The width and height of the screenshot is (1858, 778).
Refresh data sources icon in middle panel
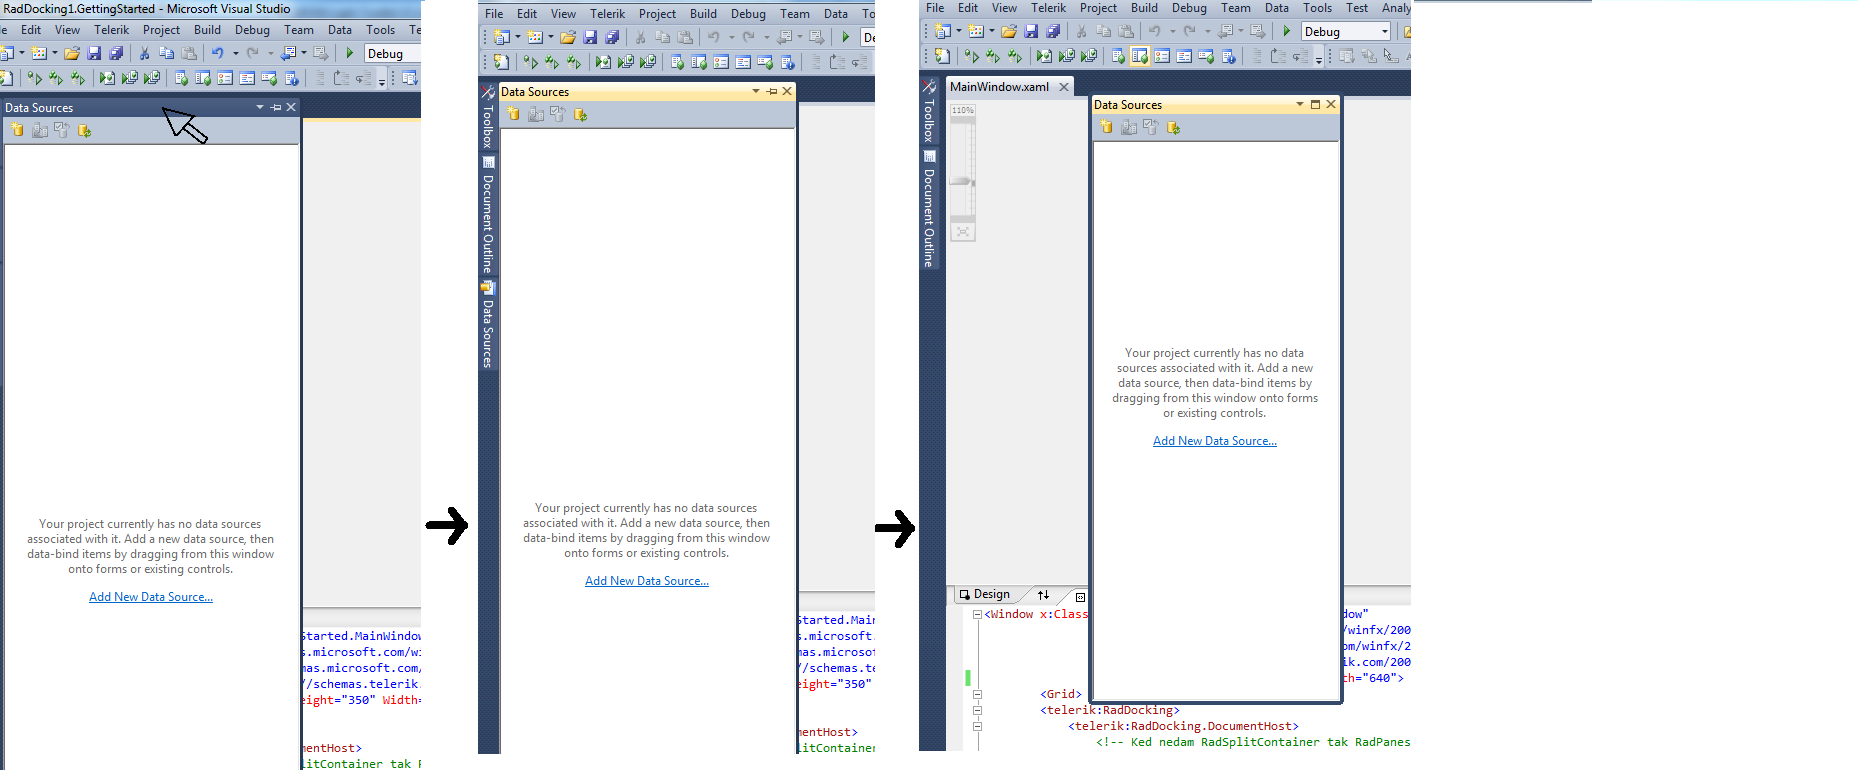(x=580, y=114)
